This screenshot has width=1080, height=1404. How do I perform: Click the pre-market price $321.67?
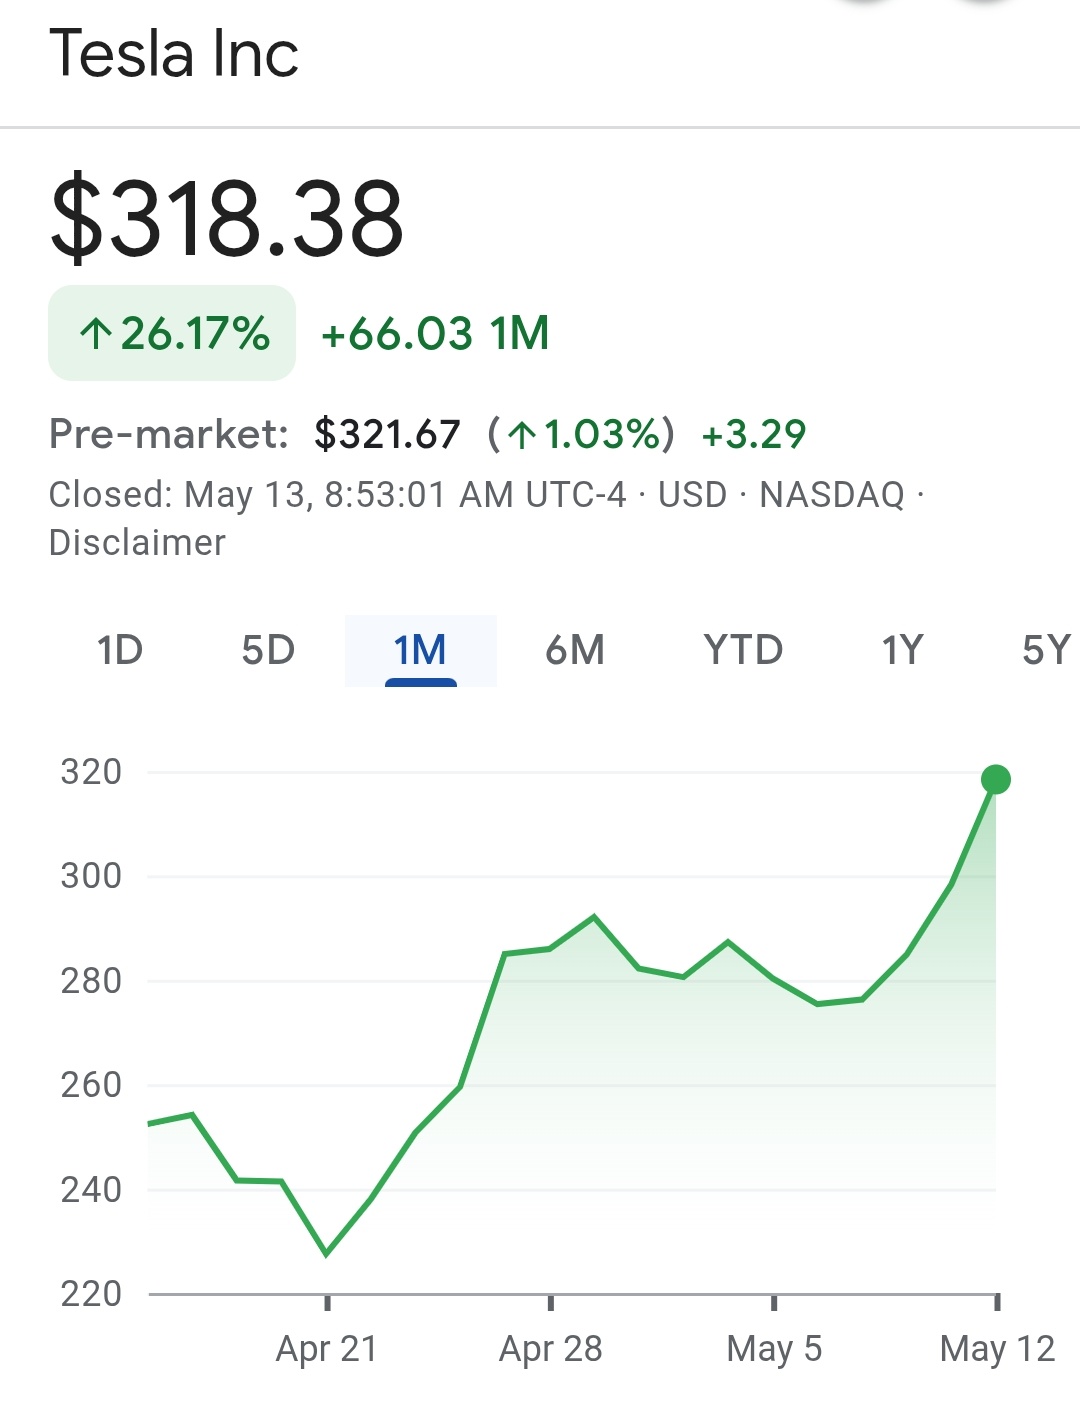pyautogui.click(x=387, y=434)
